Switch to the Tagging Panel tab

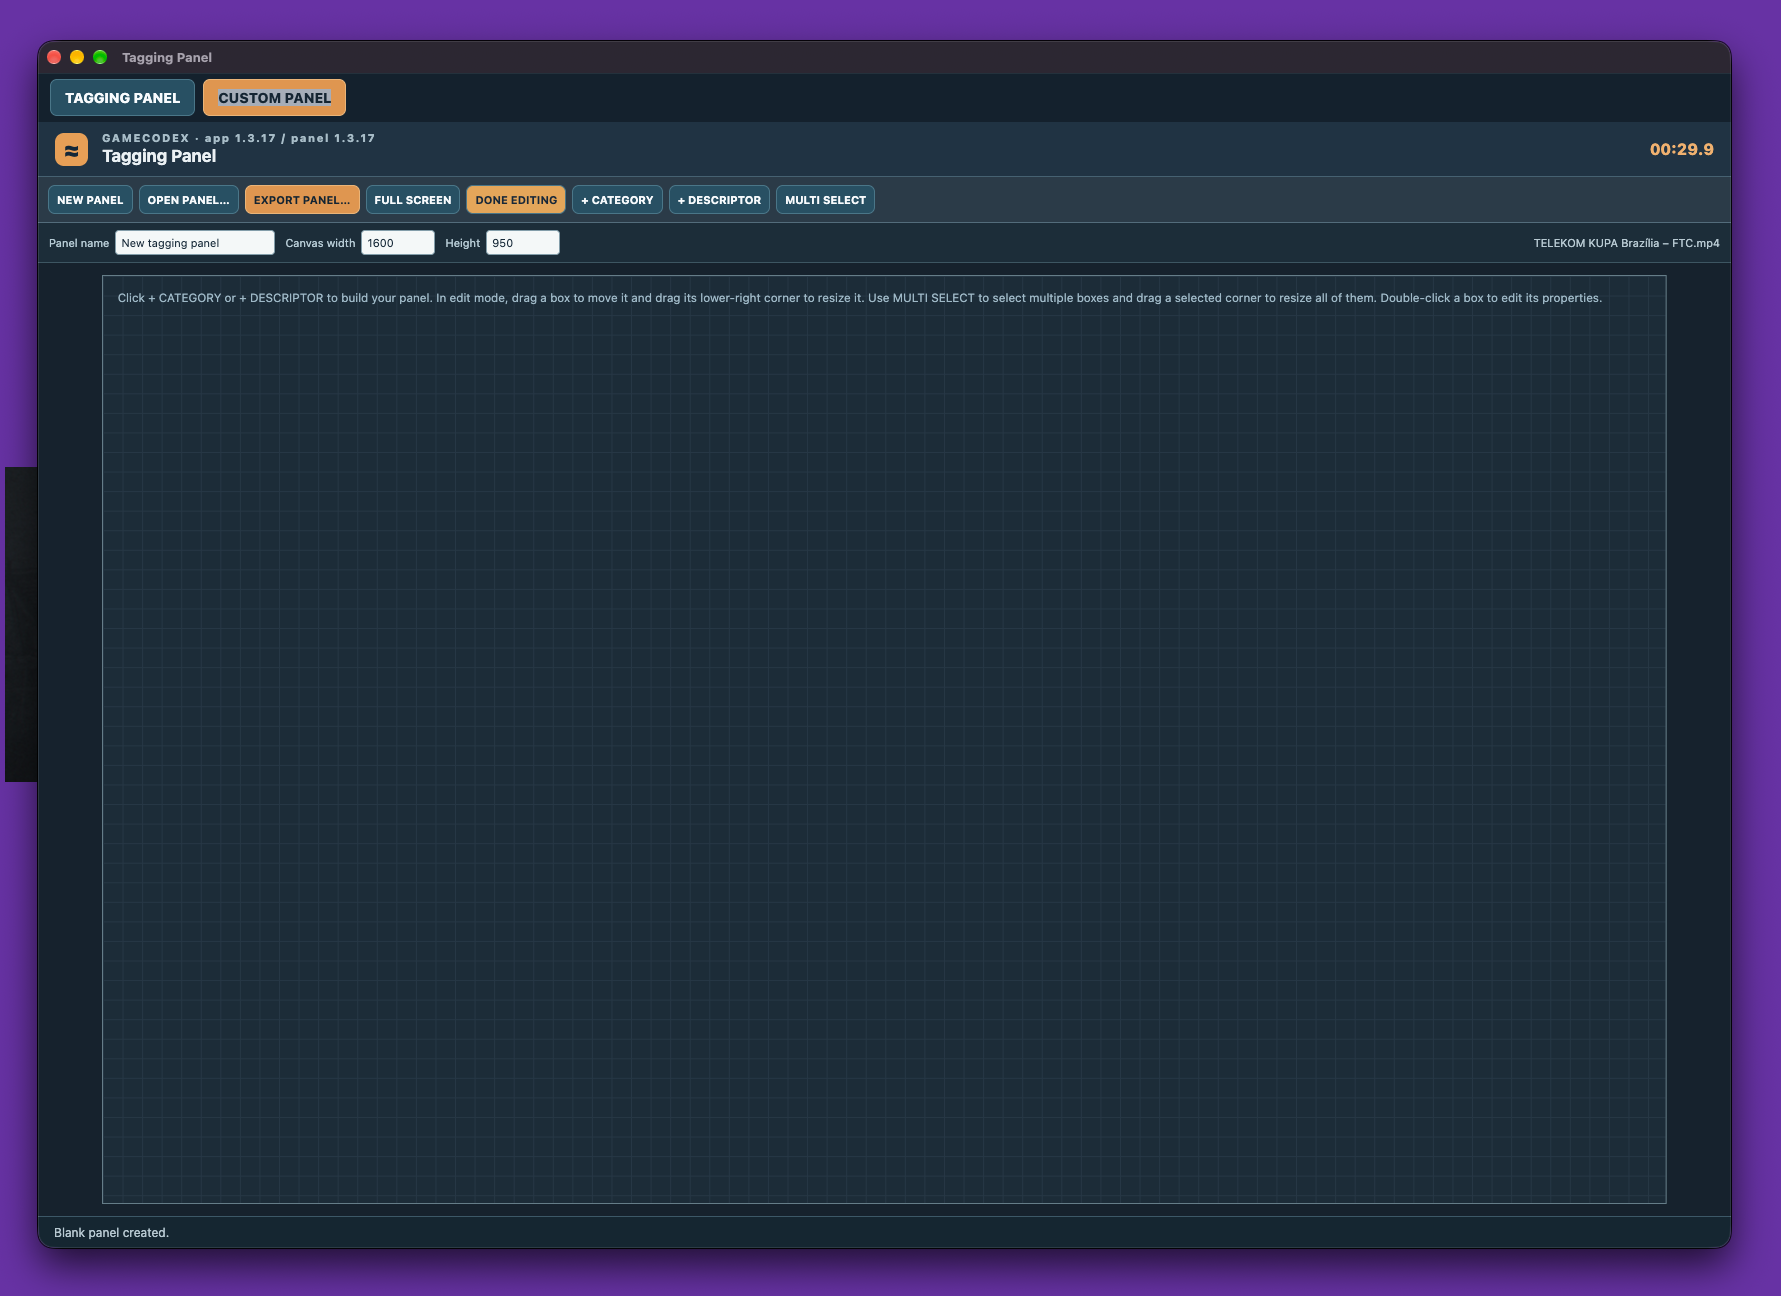[122, 98]
